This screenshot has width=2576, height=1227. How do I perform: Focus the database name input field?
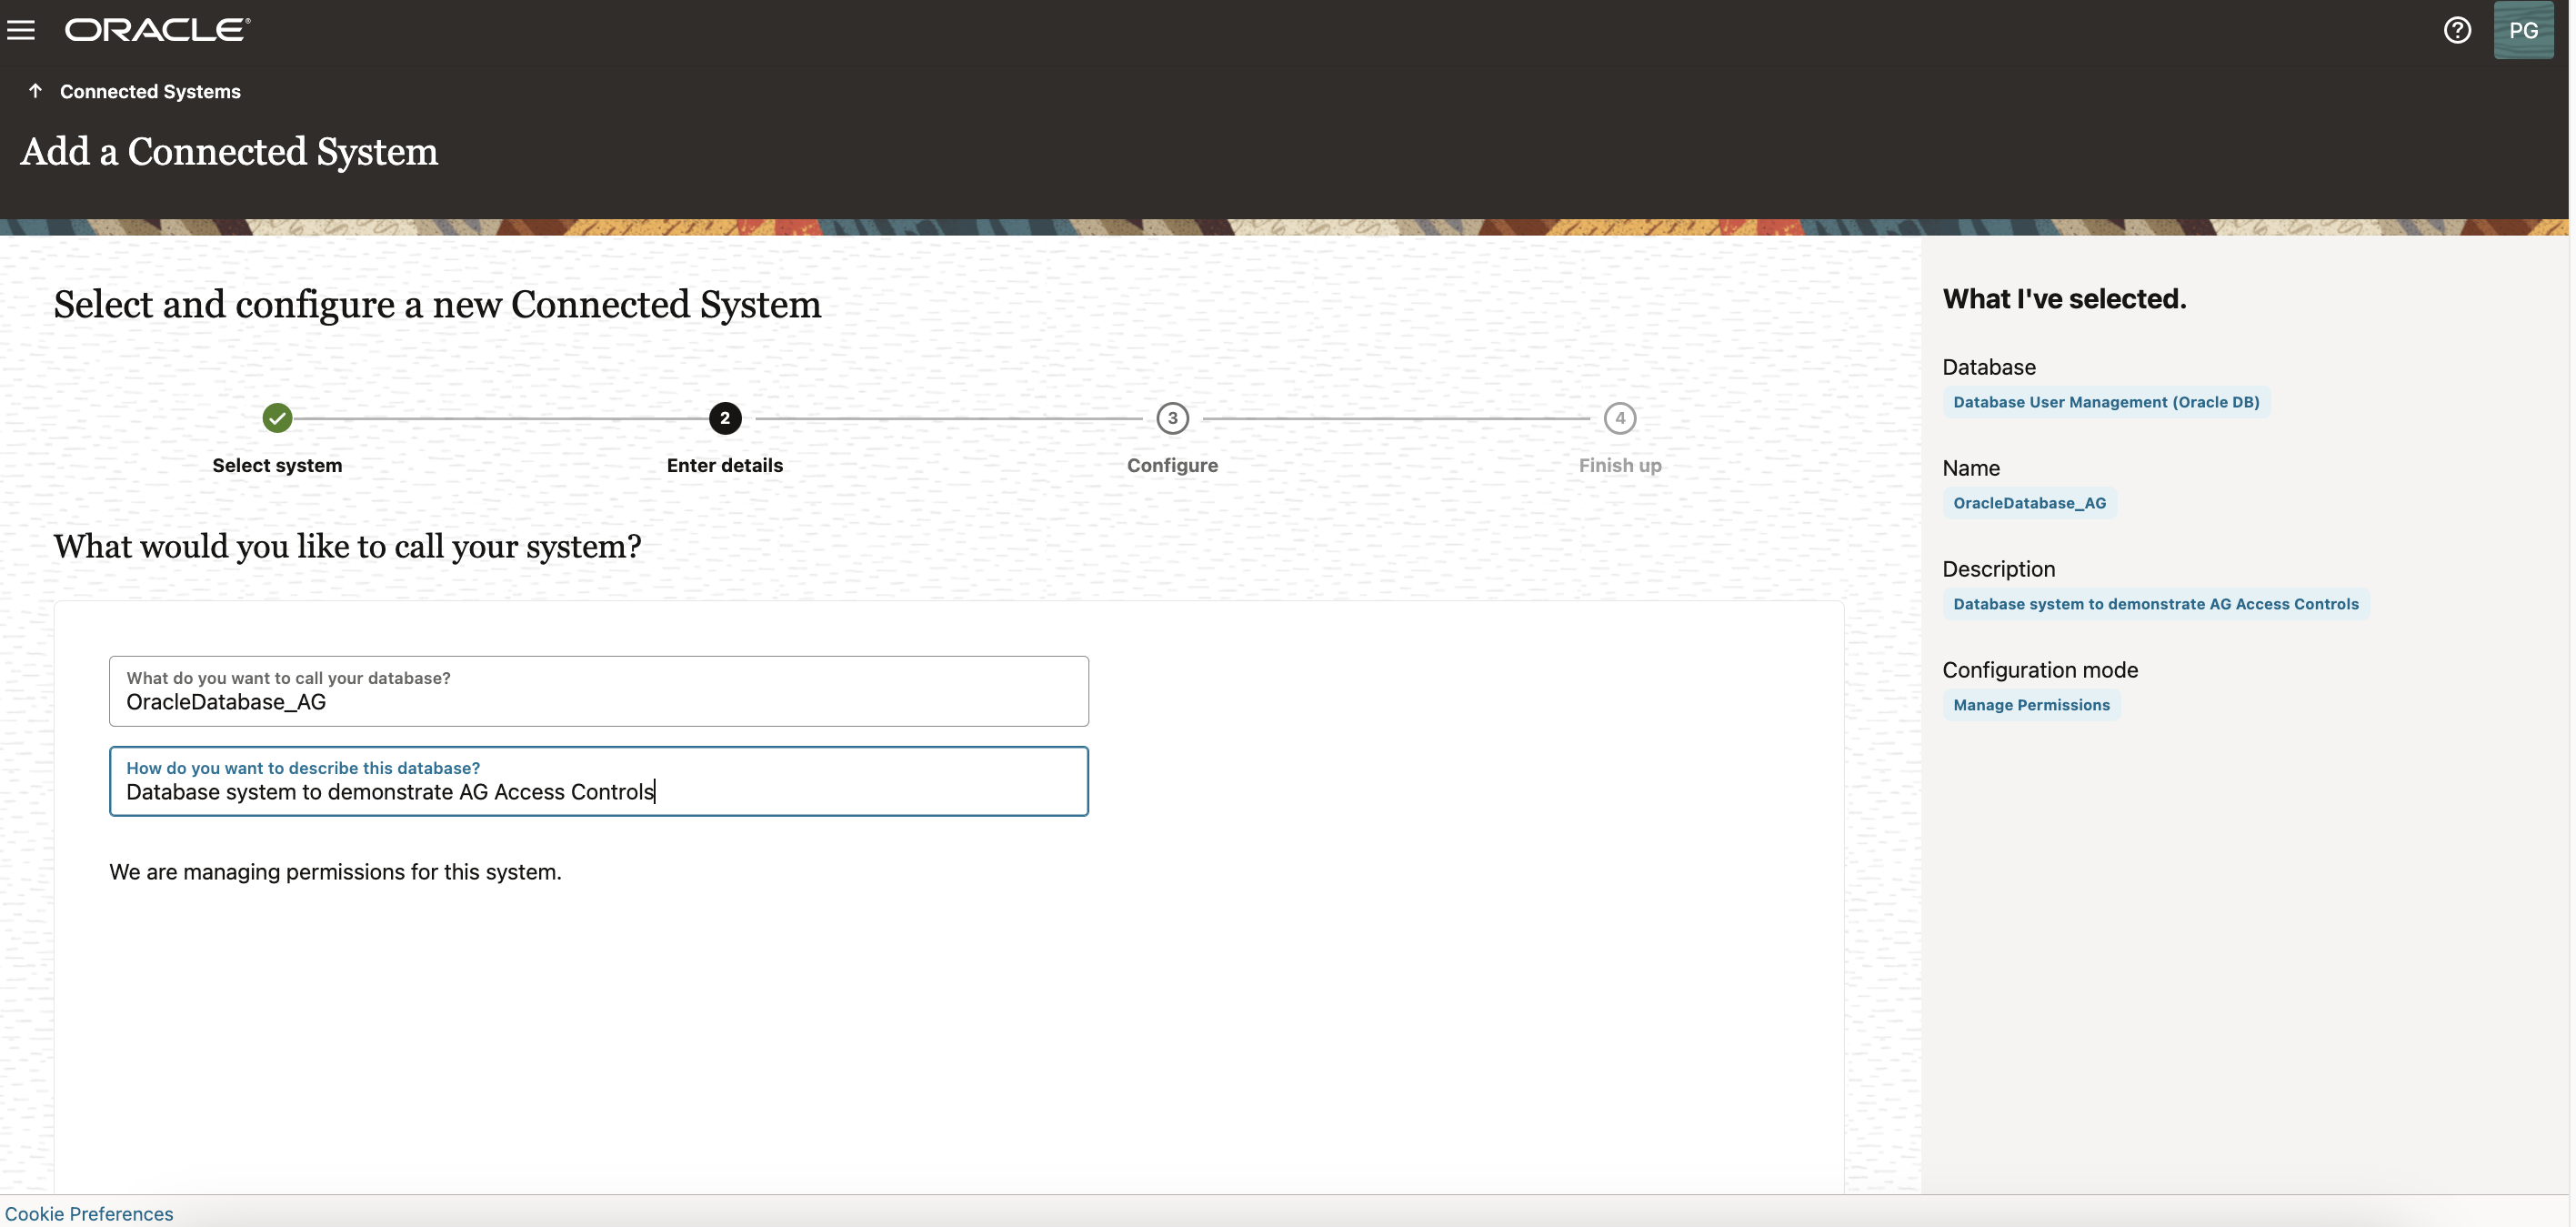(x=598, y=701)
